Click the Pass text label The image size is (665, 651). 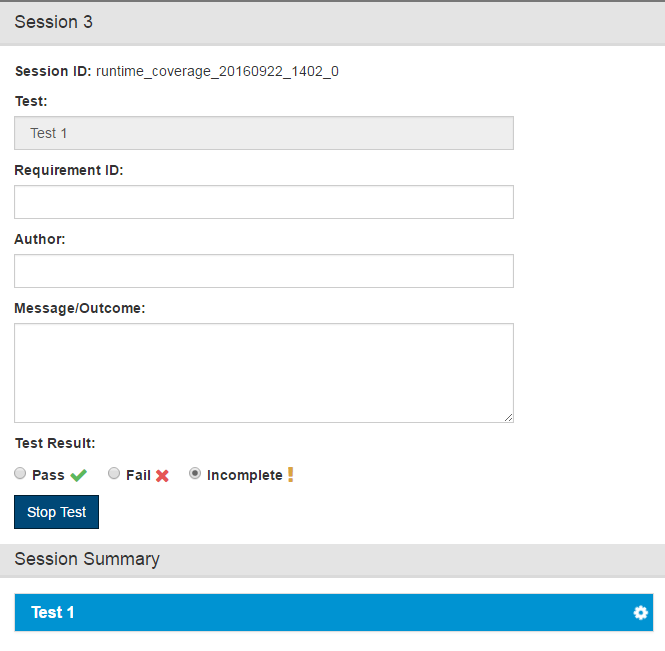[48, 475]
